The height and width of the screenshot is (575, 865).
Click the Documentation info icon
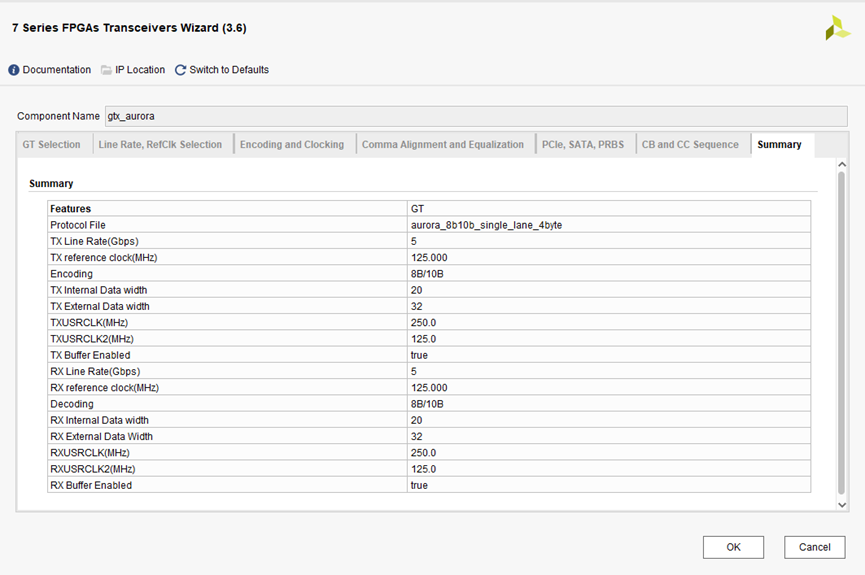click(x=14, y=70)
